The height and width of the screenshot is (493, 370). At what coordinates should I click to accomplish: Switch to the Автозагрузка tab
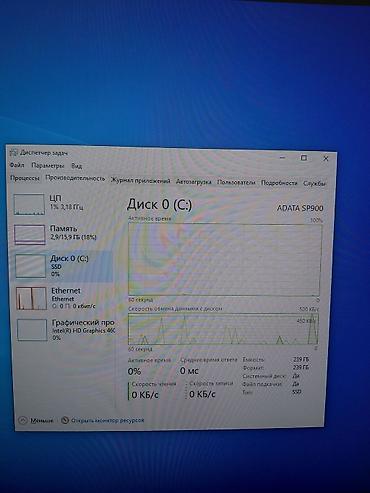(194, 182)
